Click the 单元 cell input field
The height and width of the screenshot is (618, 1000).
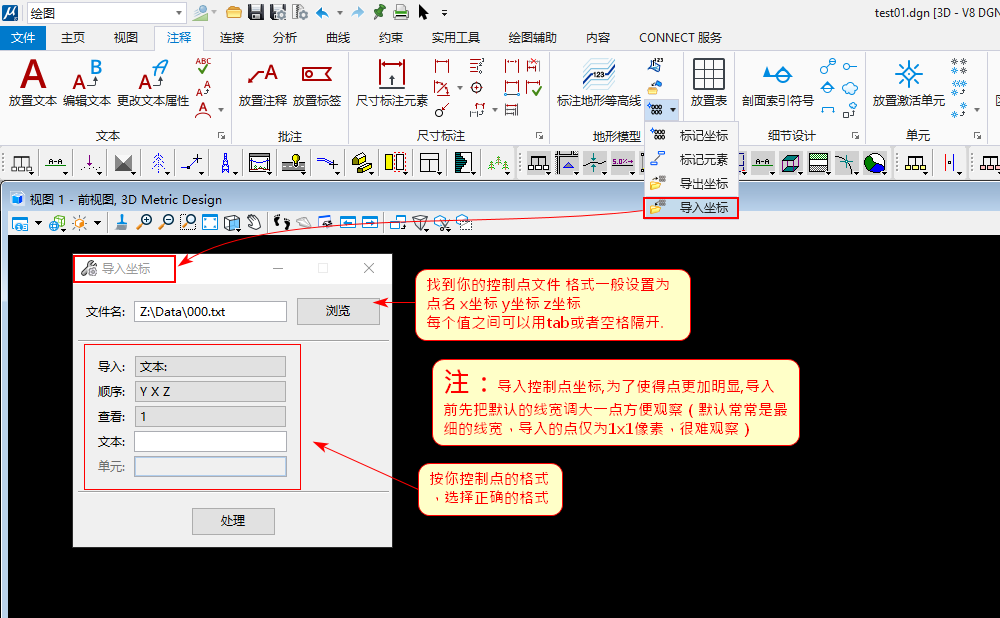(210, 466)
